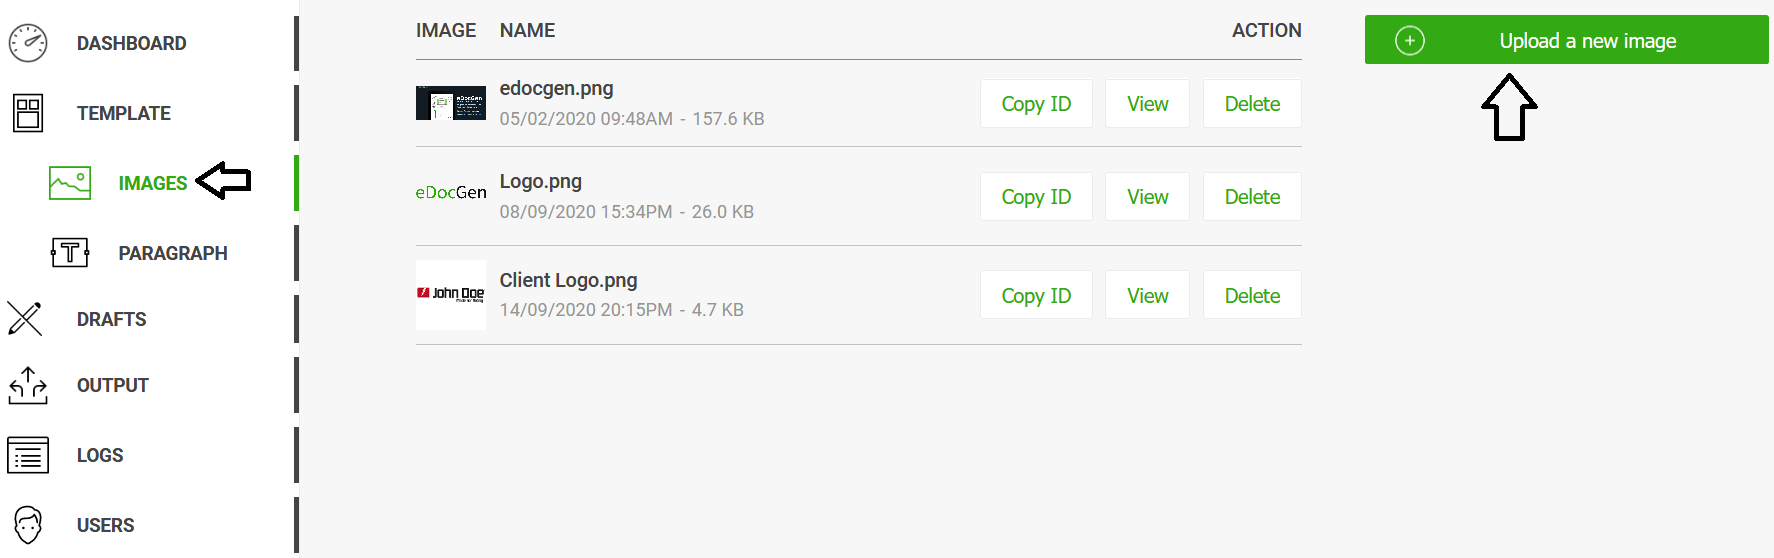The width and height of the screenshot is (1774, 558).
Task: Open the Output menu label
Action: coord(112,385)
